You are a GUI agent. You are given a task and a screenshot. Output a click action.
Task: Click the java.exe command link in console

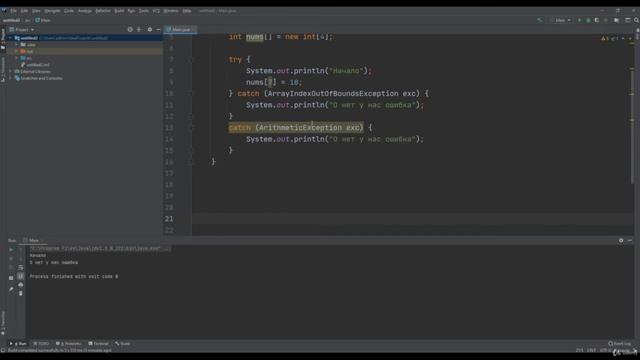[x=95, y=248]
